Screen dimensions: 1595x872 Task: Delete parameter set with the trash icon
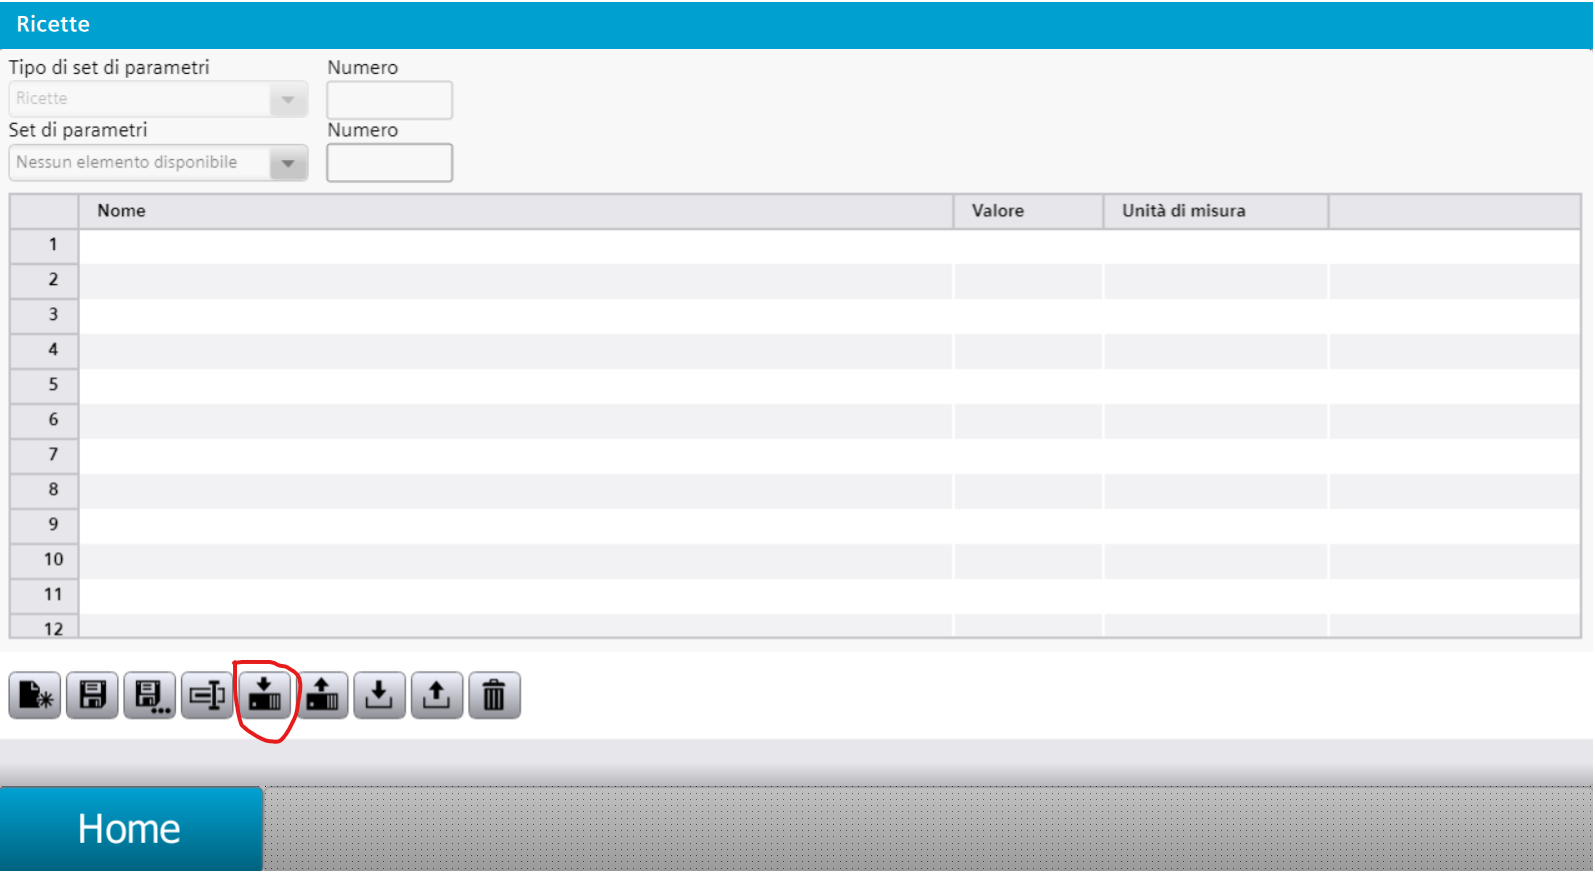click(494, 695)
